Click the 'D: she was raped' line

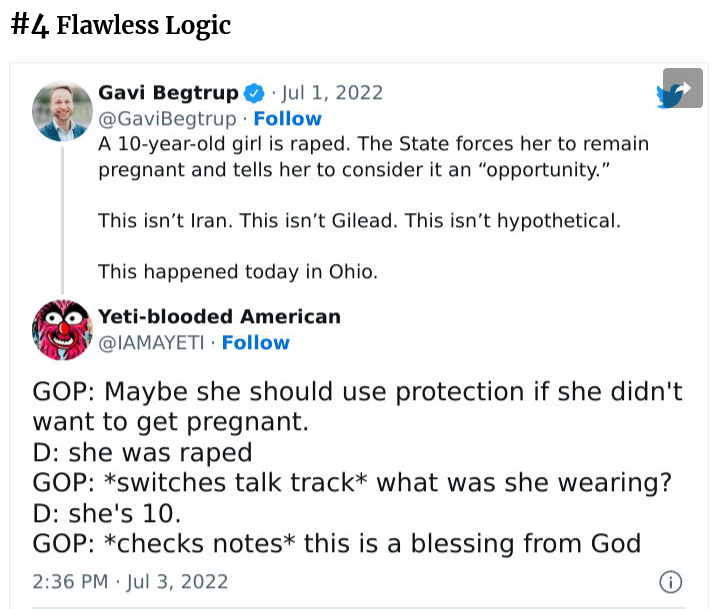click(142, 452)
